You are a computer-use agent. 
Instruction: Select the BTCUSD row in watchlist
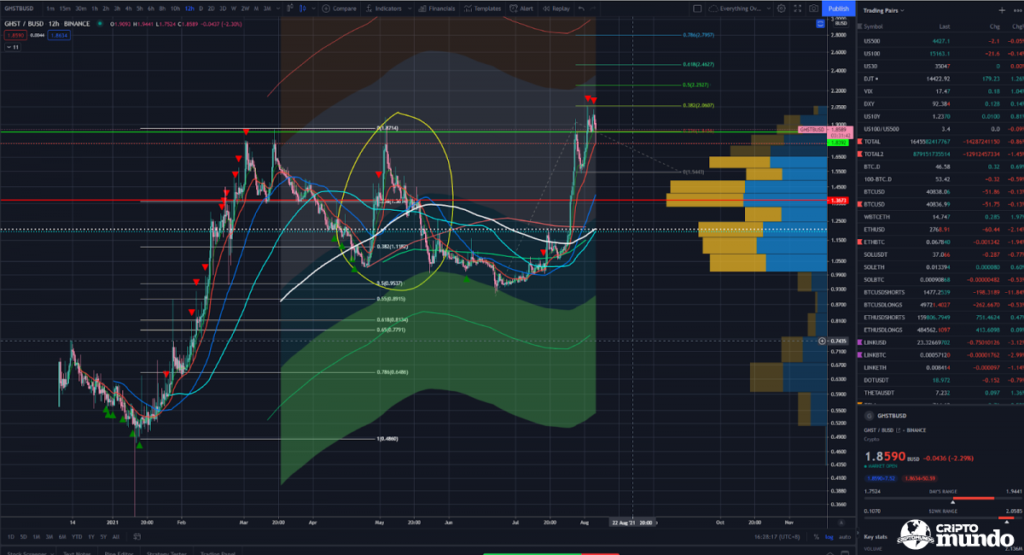click(x=880, y=189)
